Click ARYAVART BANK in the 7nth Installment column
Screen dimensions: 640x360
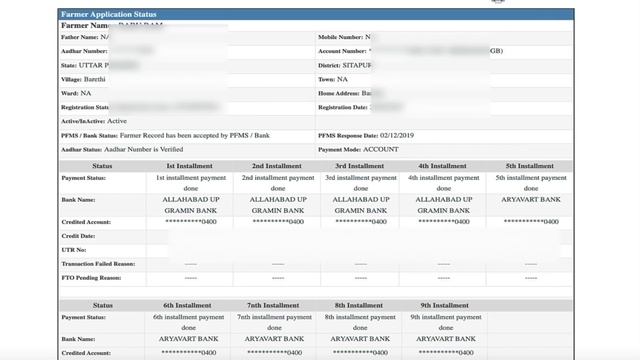tap(274, 339)
